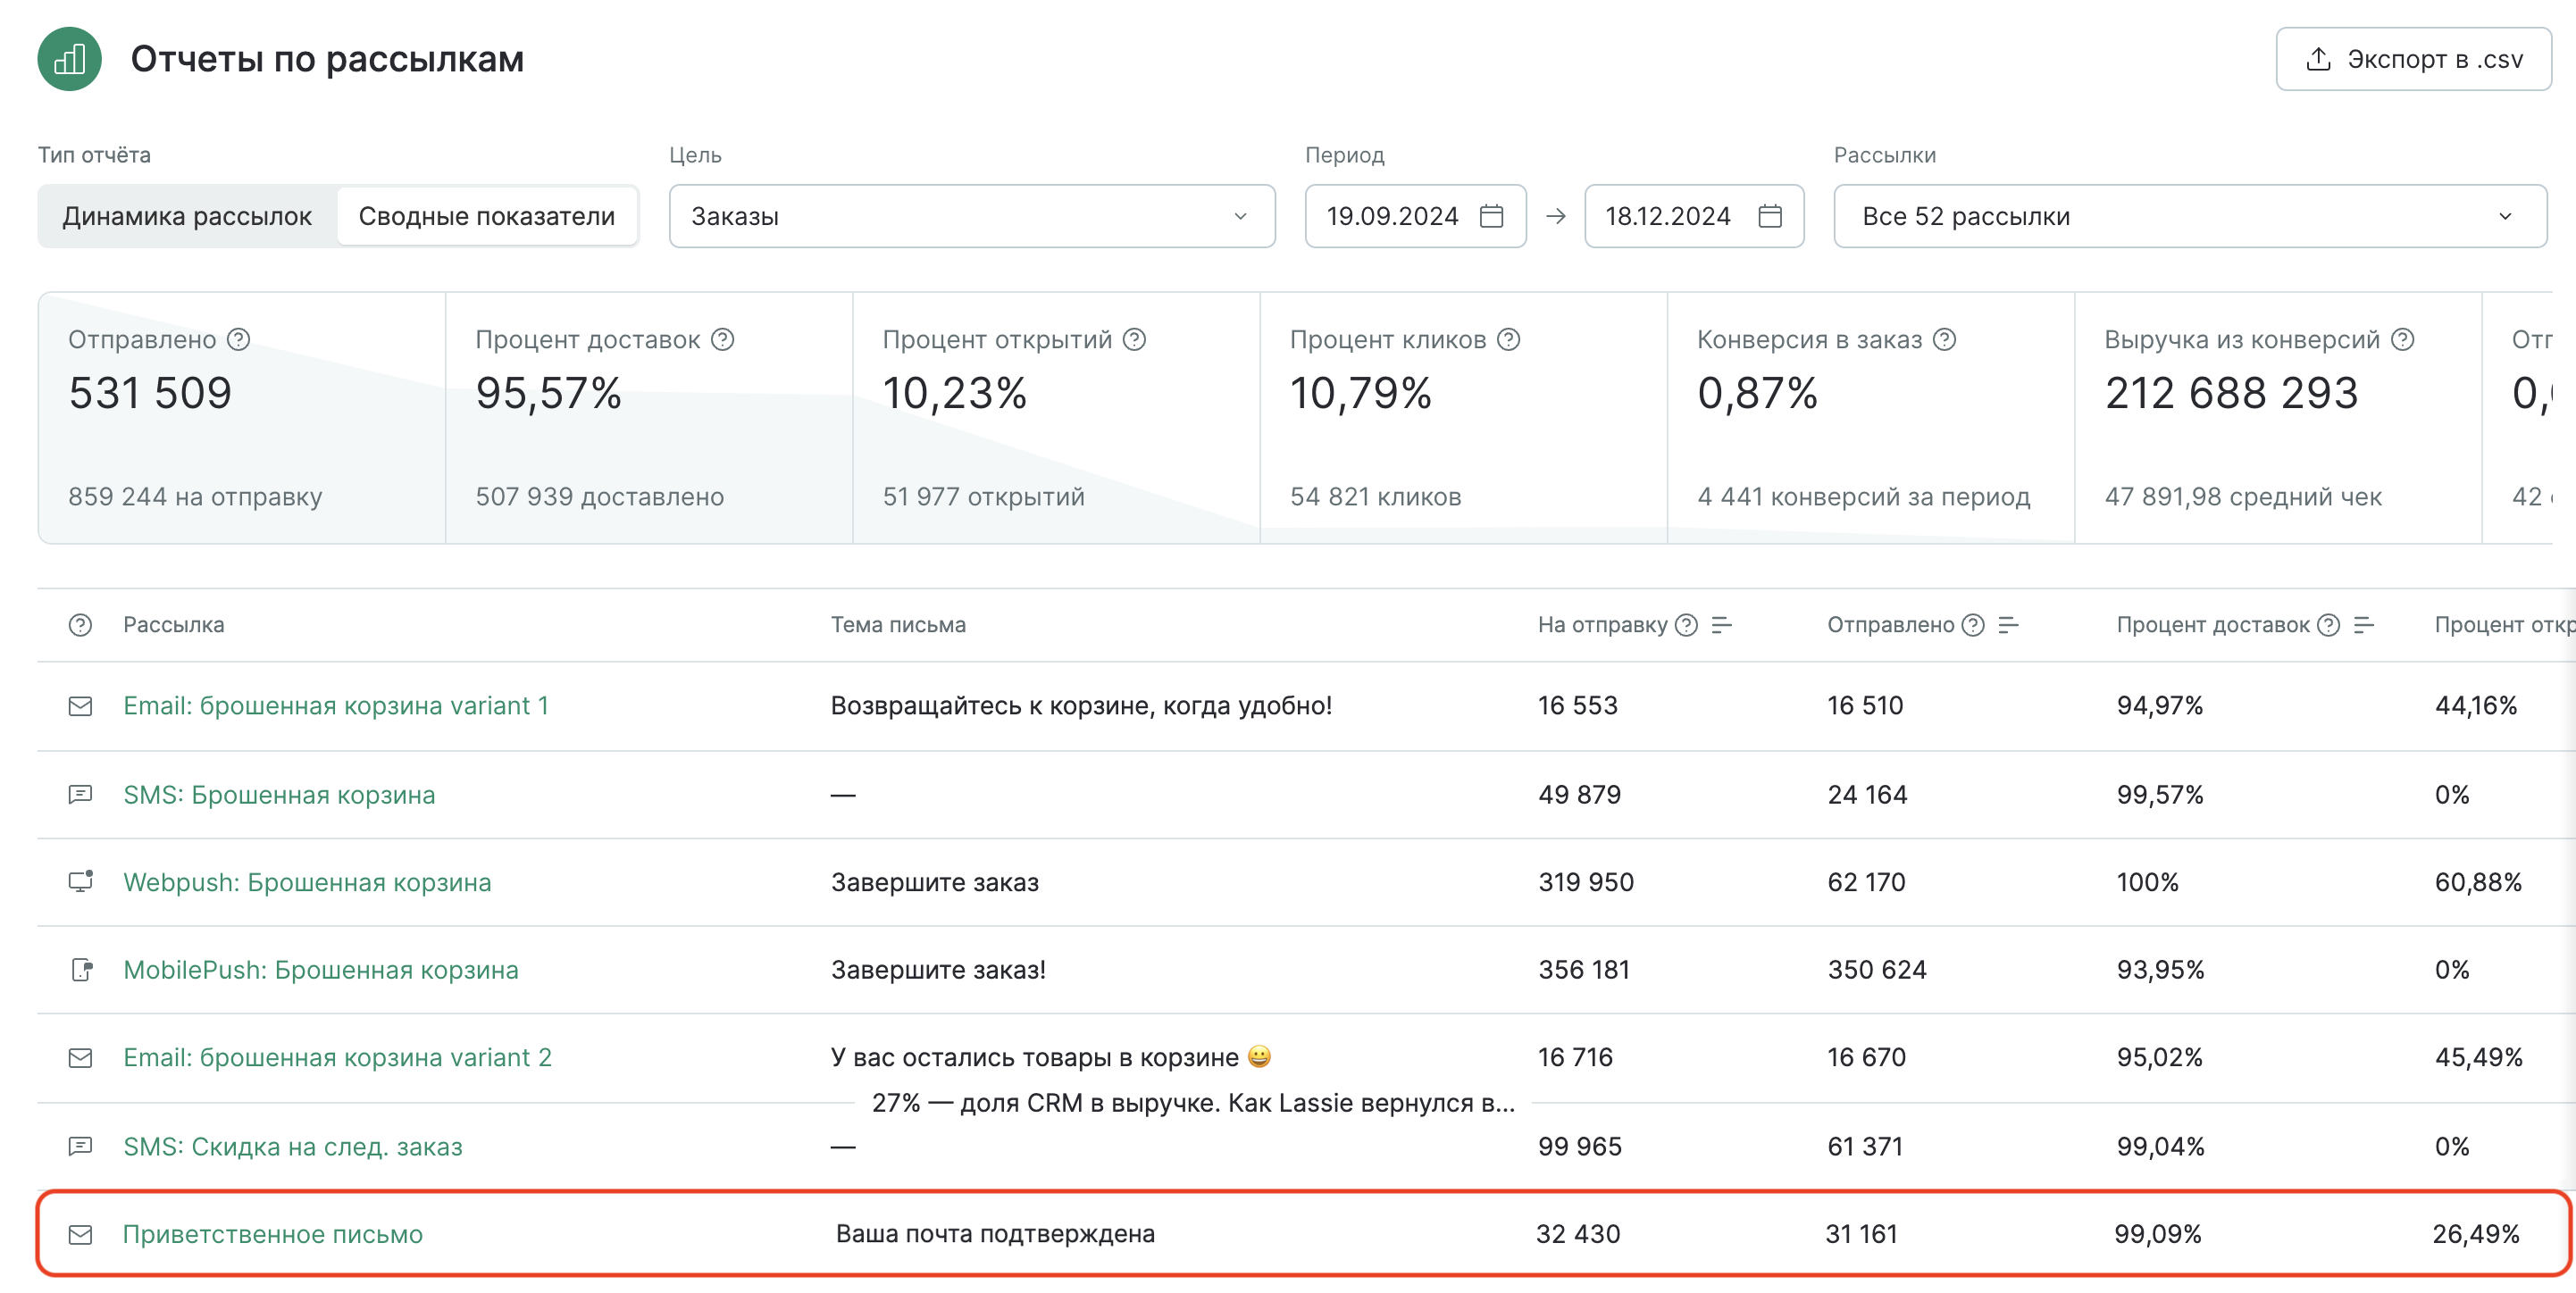Viewport: 2576px width, 1293px height.
Task: Click the subject text Завершите заказ!
Action: pyautogui.click(x=938, y=970)
